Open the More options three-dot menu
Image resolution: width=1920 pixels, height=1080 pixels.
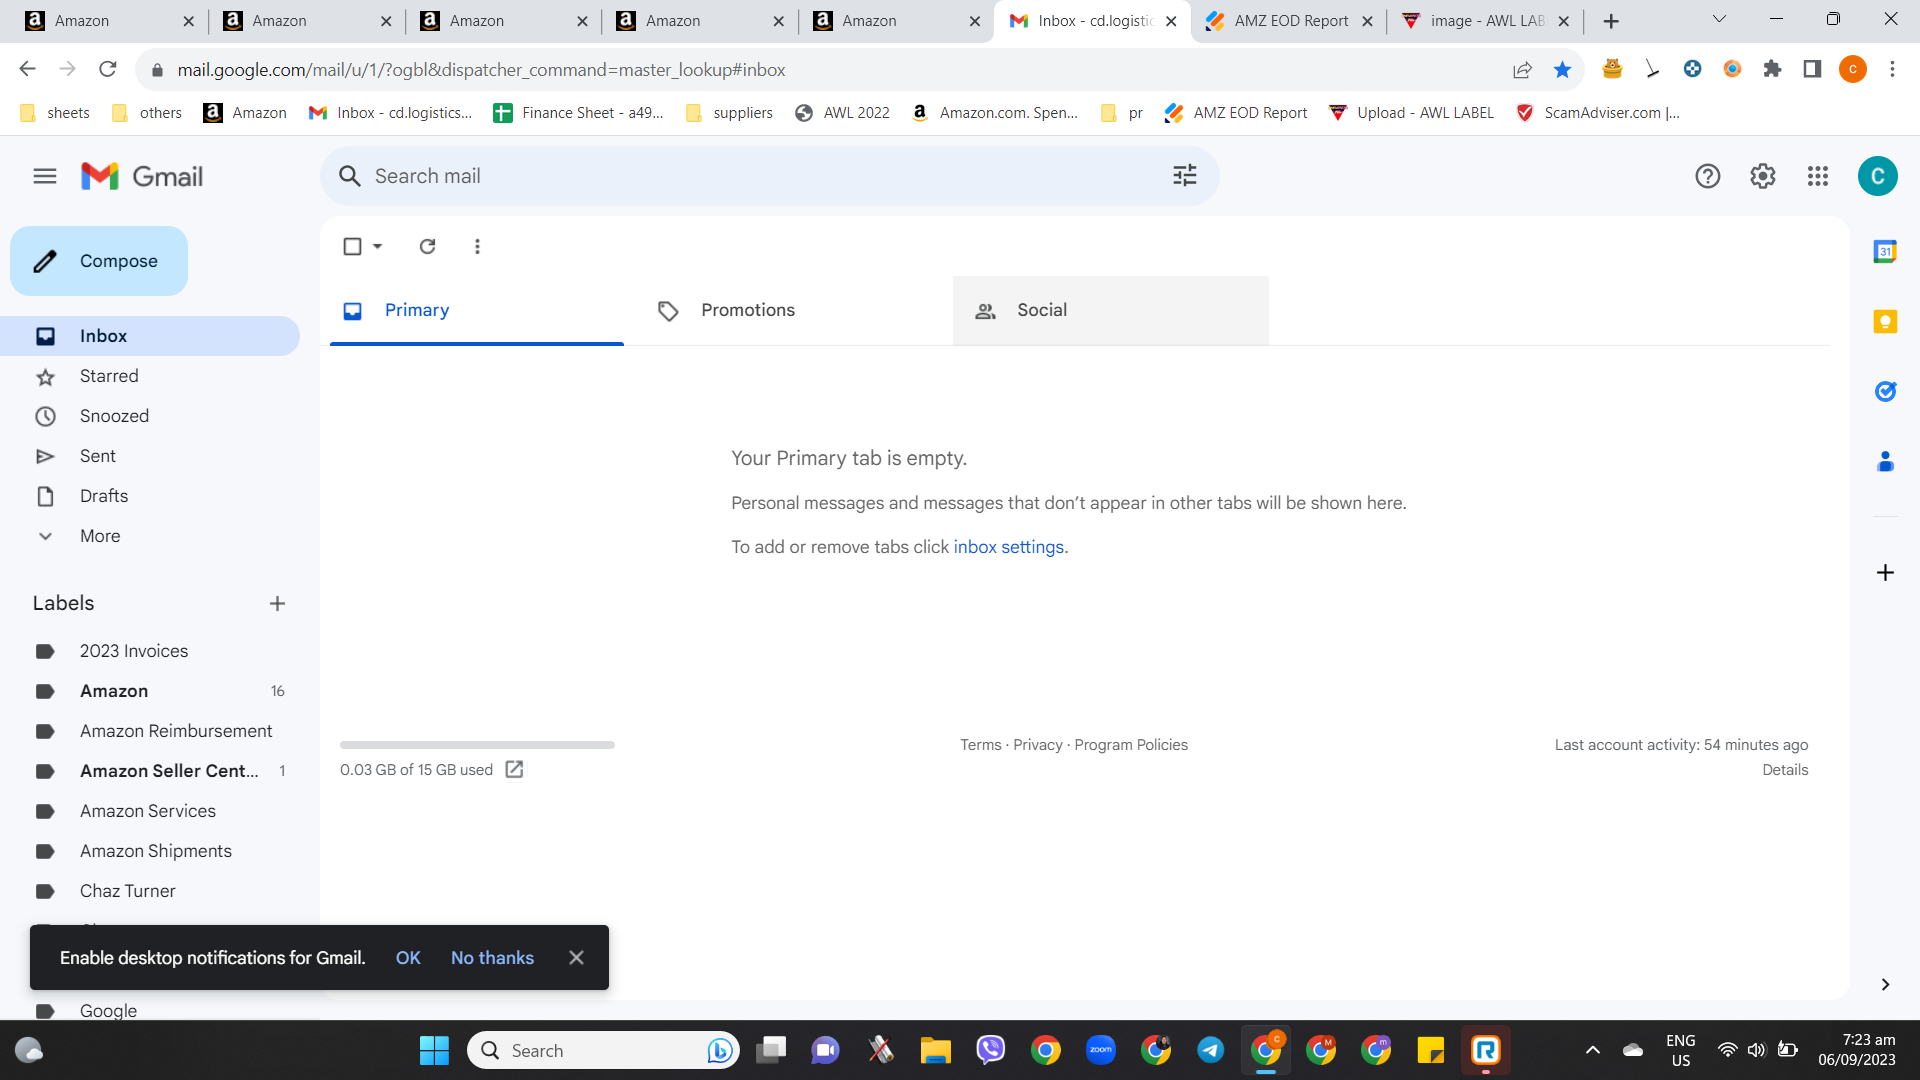[477, 246]
